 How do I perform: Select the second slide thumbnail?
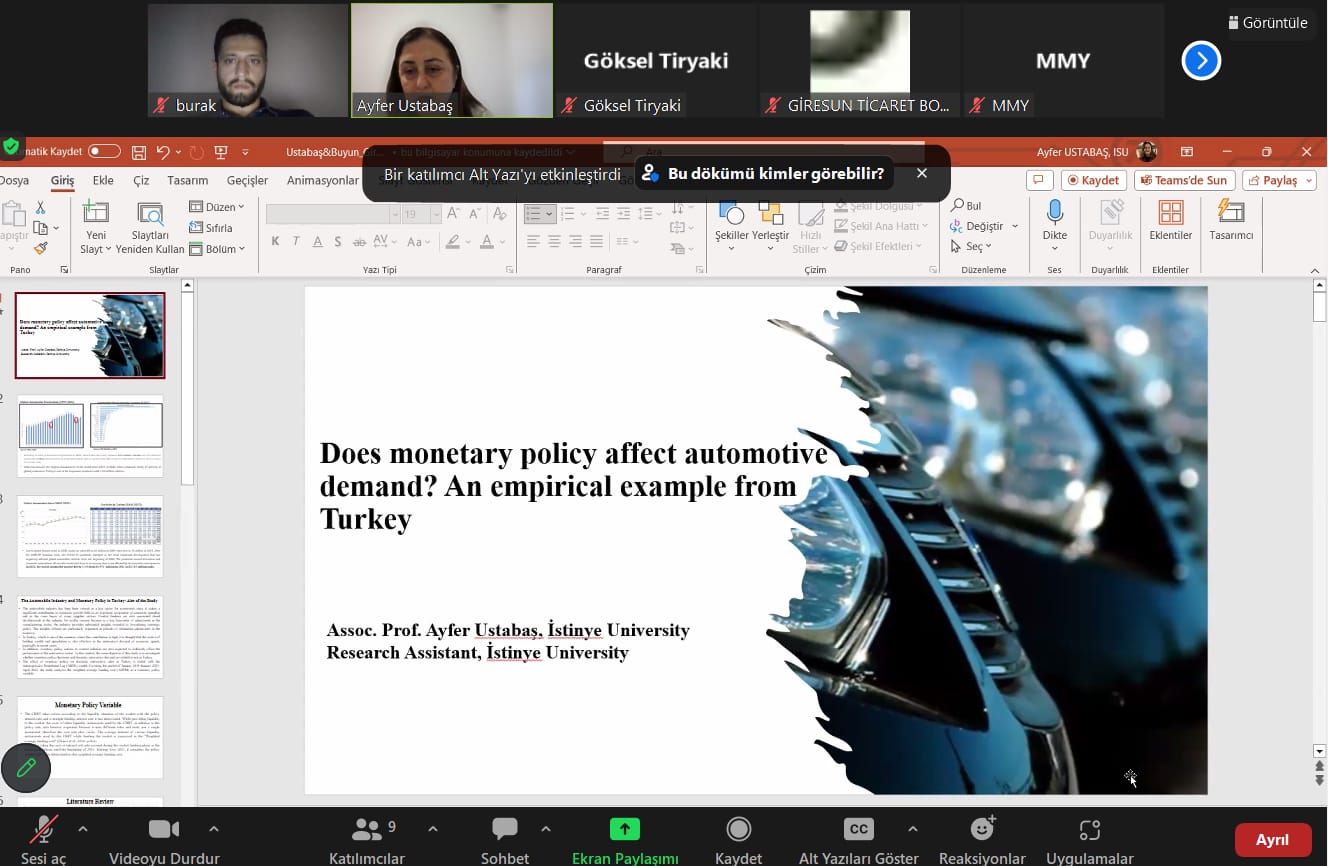(90, 435)
